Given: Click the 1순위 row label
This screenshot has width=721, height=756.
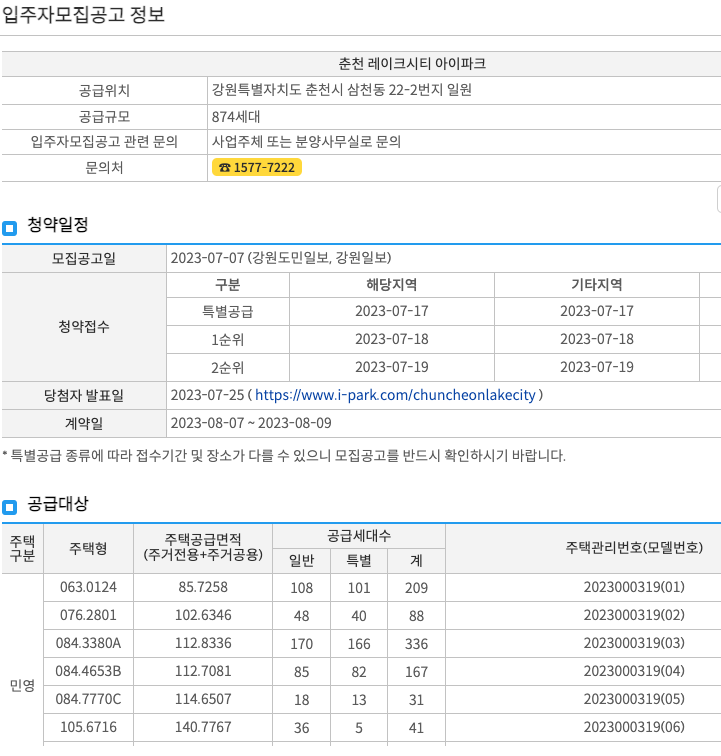Looking at the screenshot, I should [228, 339].
